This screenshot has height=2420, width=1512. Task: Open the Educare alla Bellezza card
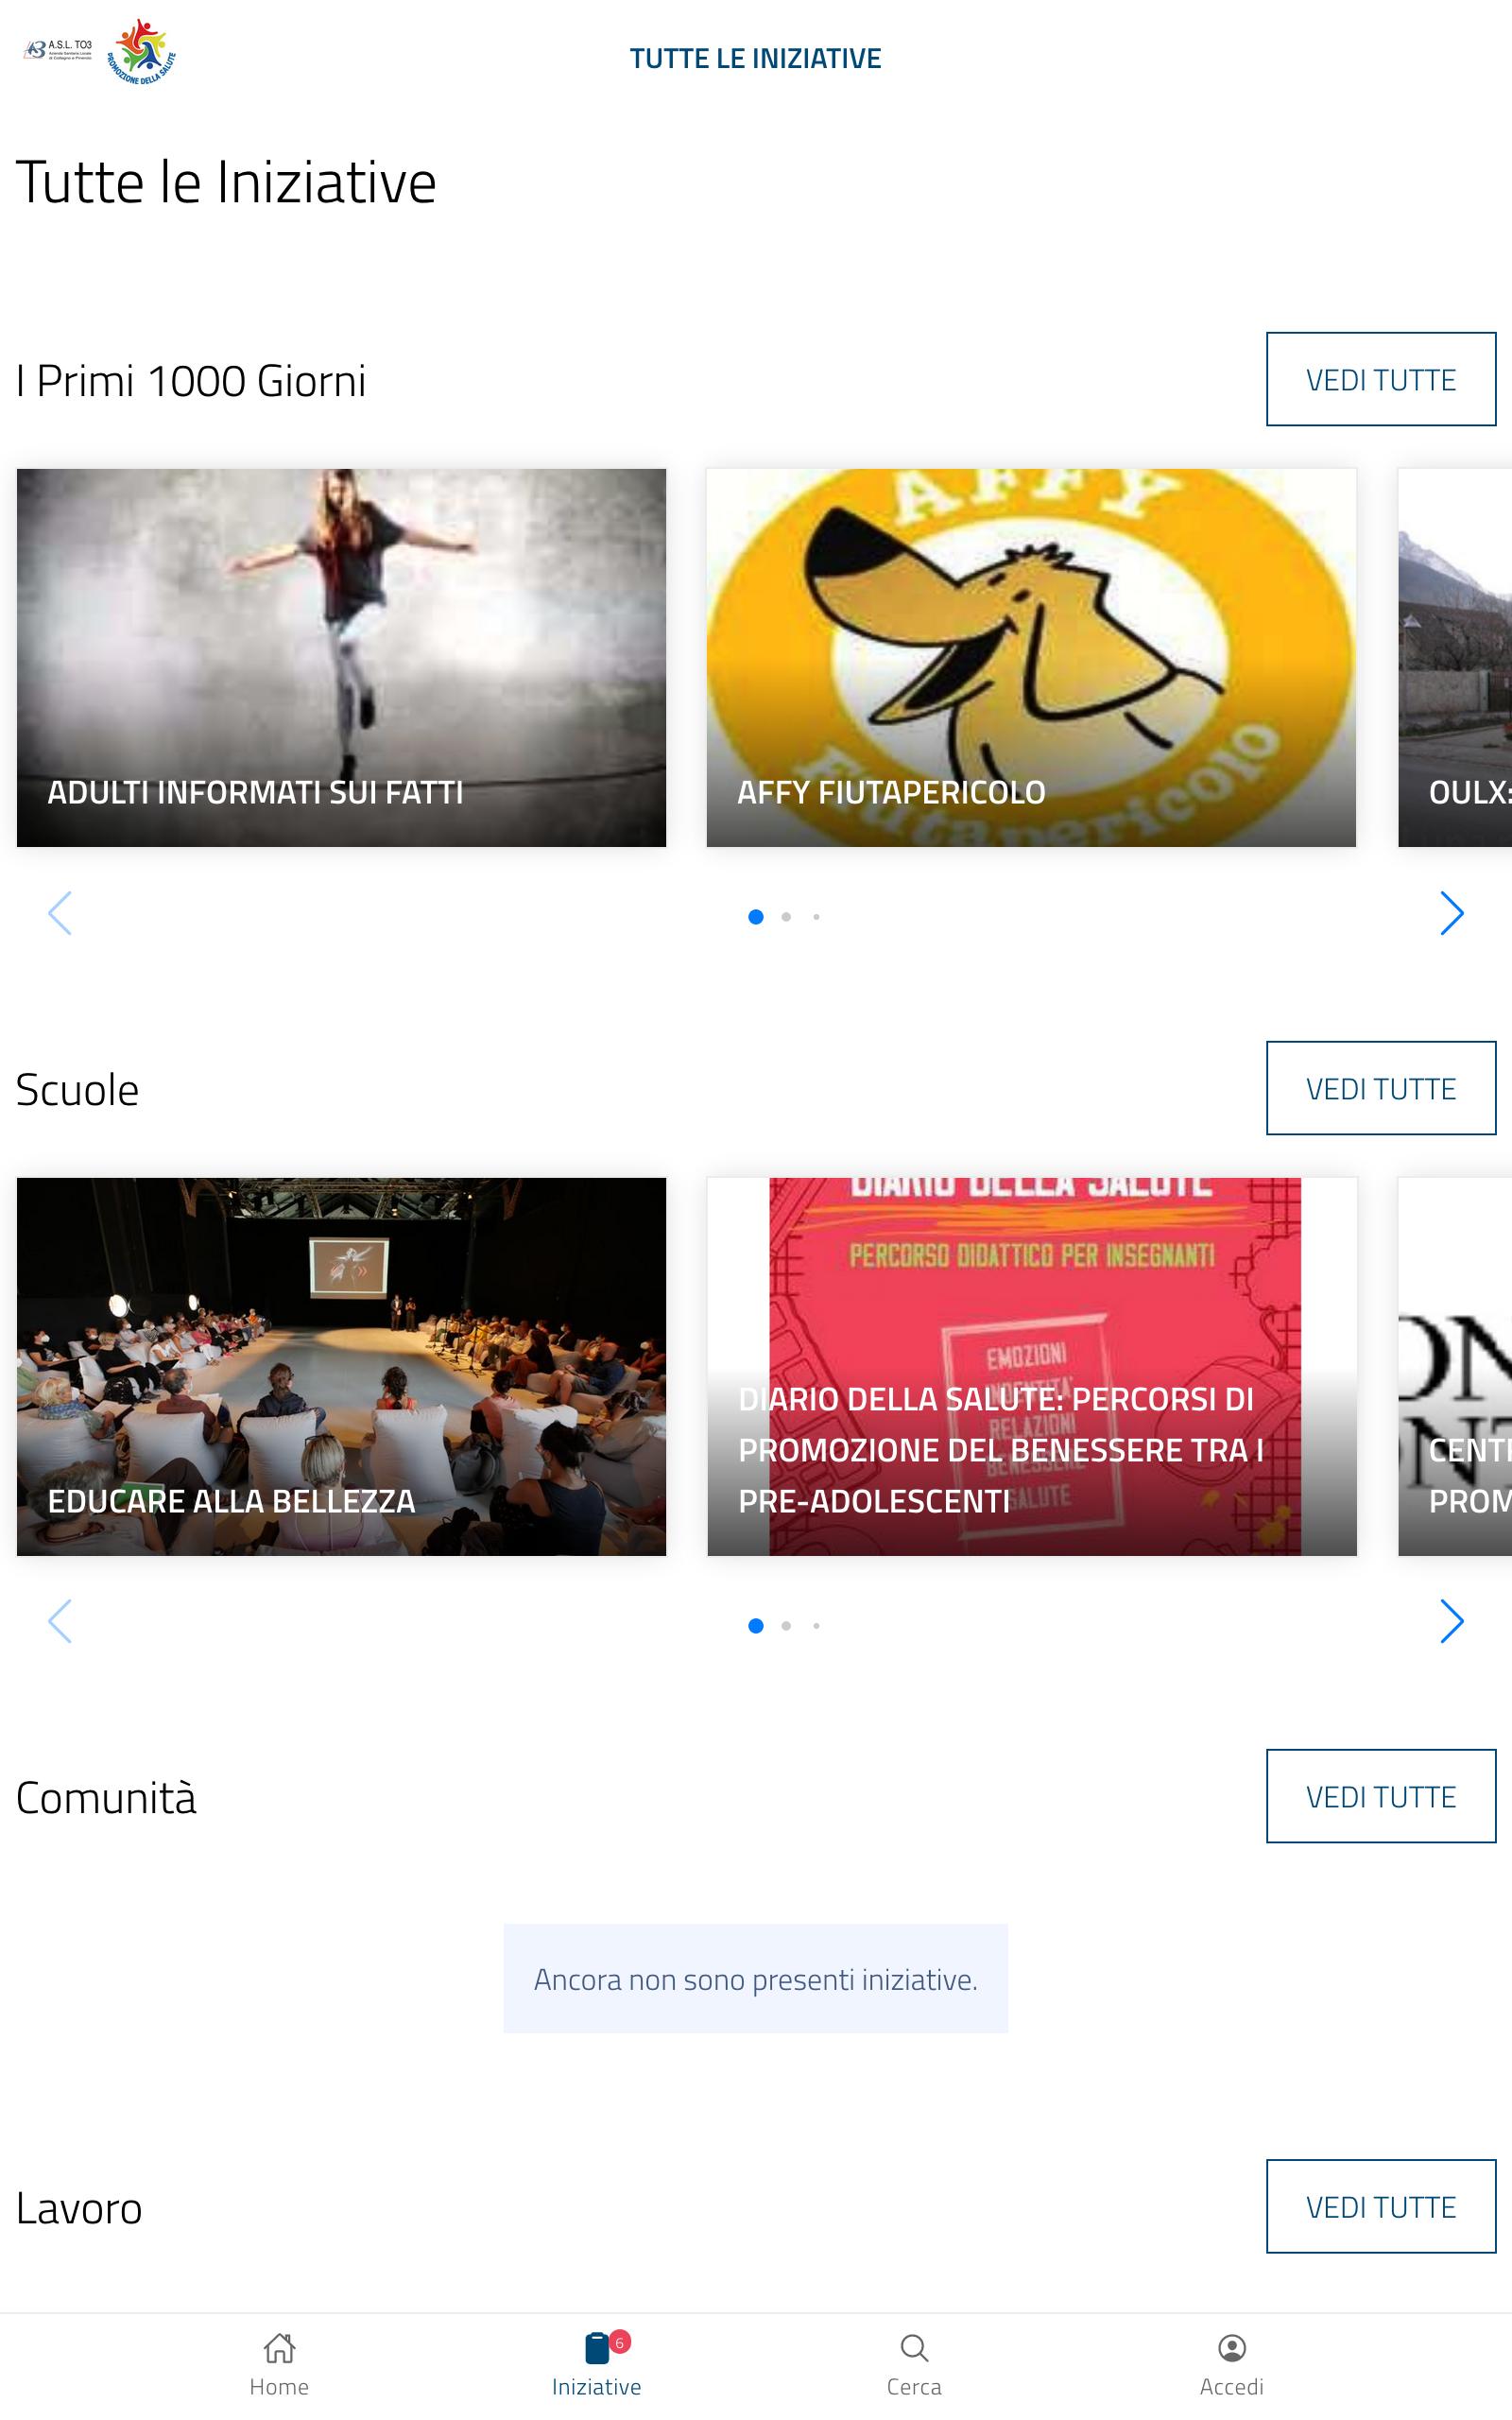pos(341,1366)
